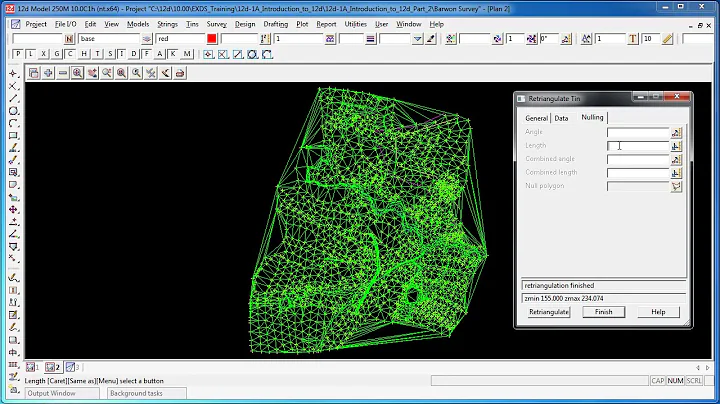Open the Combined length picker icon
Viewport: 720px width, 404px height.
(x=676, y=173)
